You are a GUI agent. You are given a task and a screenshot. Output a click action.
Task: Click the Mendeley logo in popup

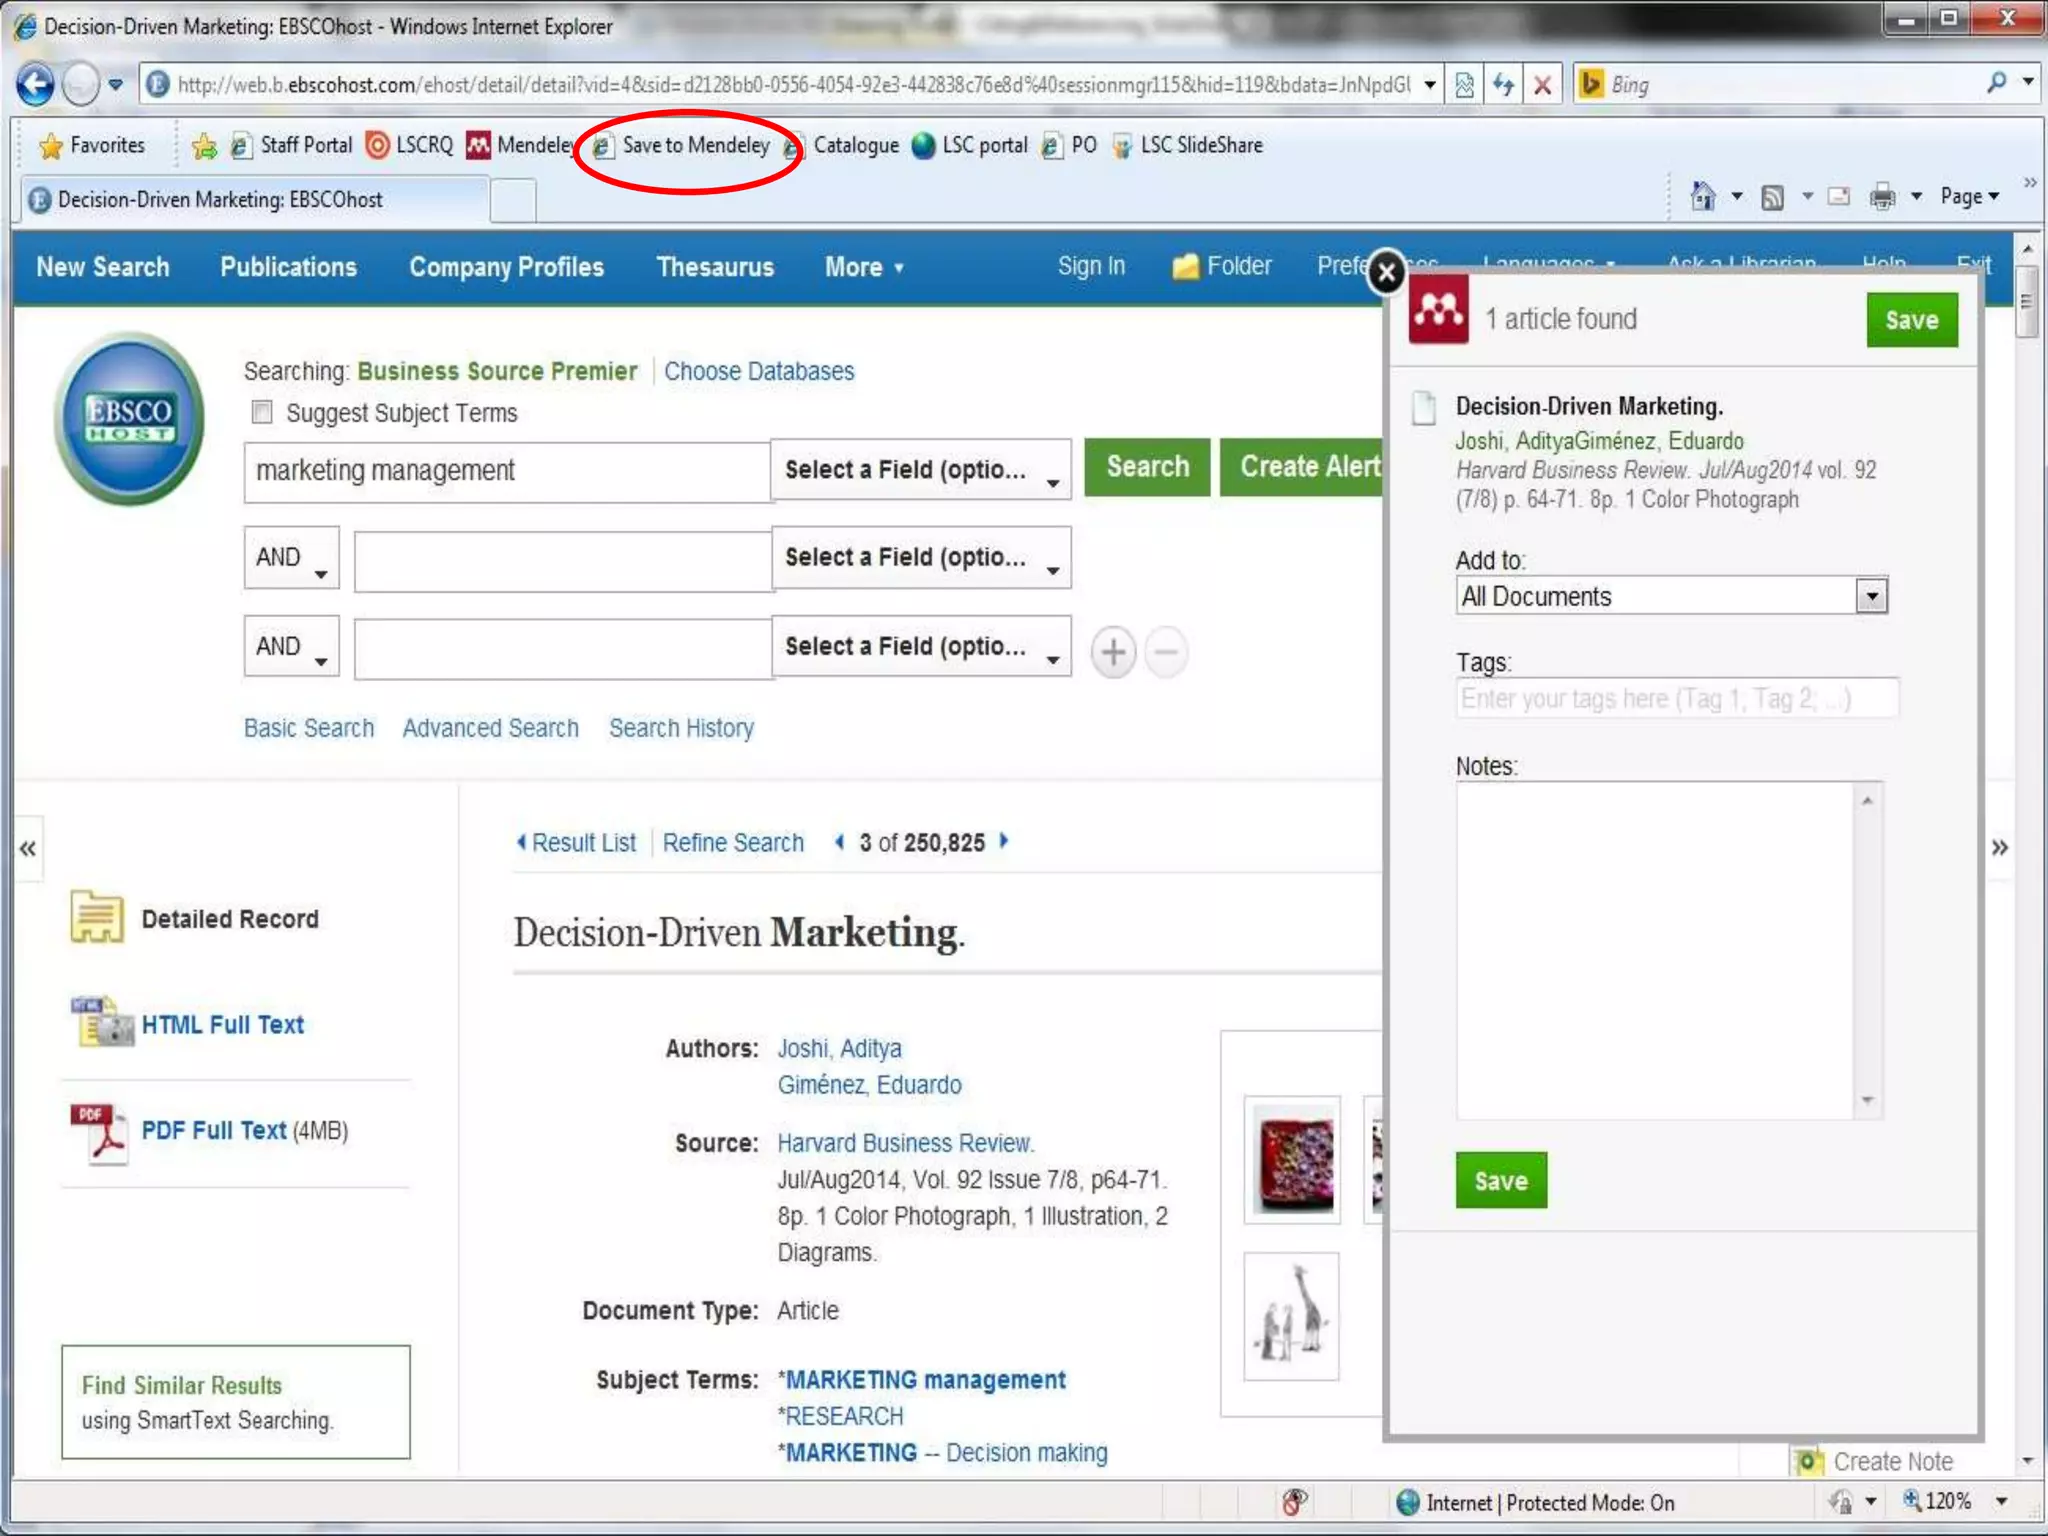pyautogui.click(x=1438, y=311)
